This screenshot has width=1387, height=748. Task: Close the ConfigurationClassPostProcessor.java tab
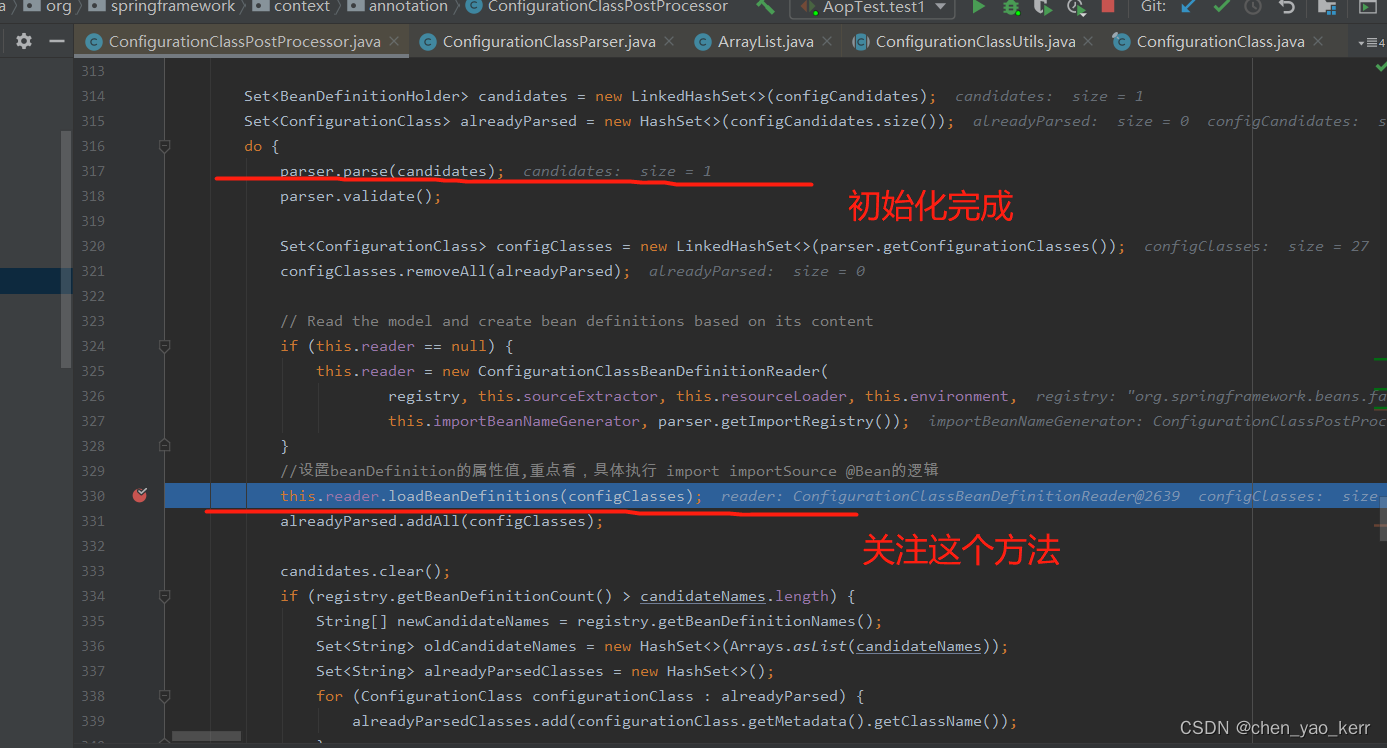394,42
